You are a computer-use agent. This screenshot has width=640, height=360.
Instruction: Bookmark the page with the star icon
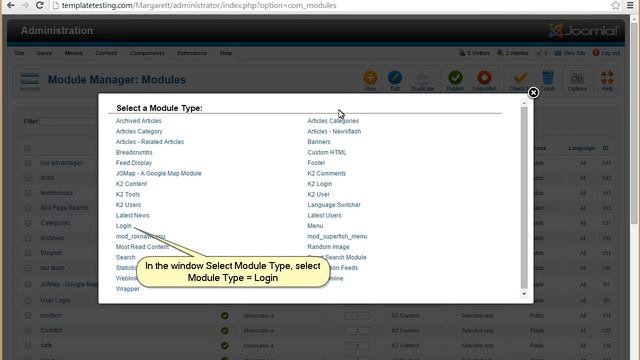(x=616, y=5)
